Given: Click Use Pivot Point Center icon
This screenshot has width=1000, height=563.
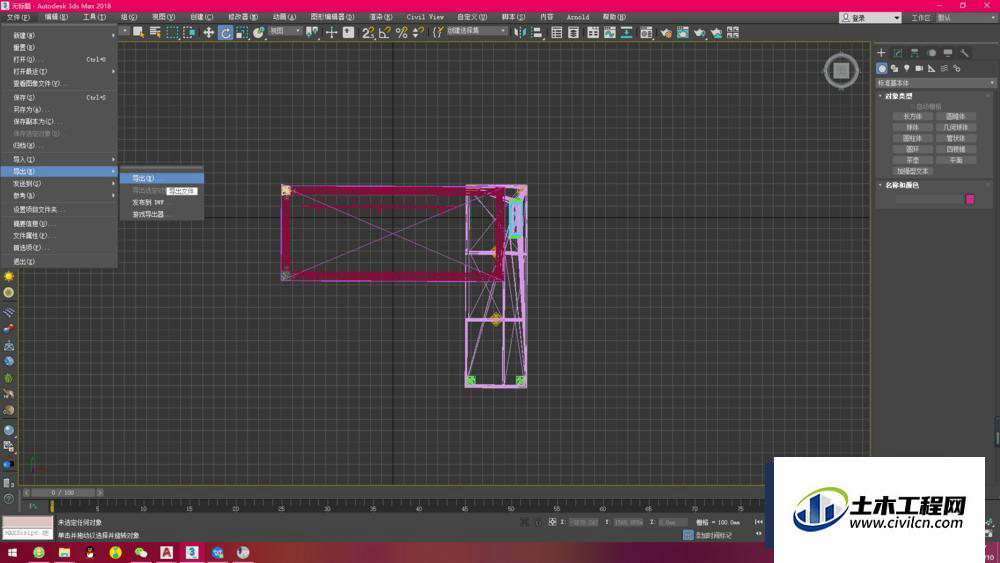Looking at the screenshot, I should tap(312, 33).
